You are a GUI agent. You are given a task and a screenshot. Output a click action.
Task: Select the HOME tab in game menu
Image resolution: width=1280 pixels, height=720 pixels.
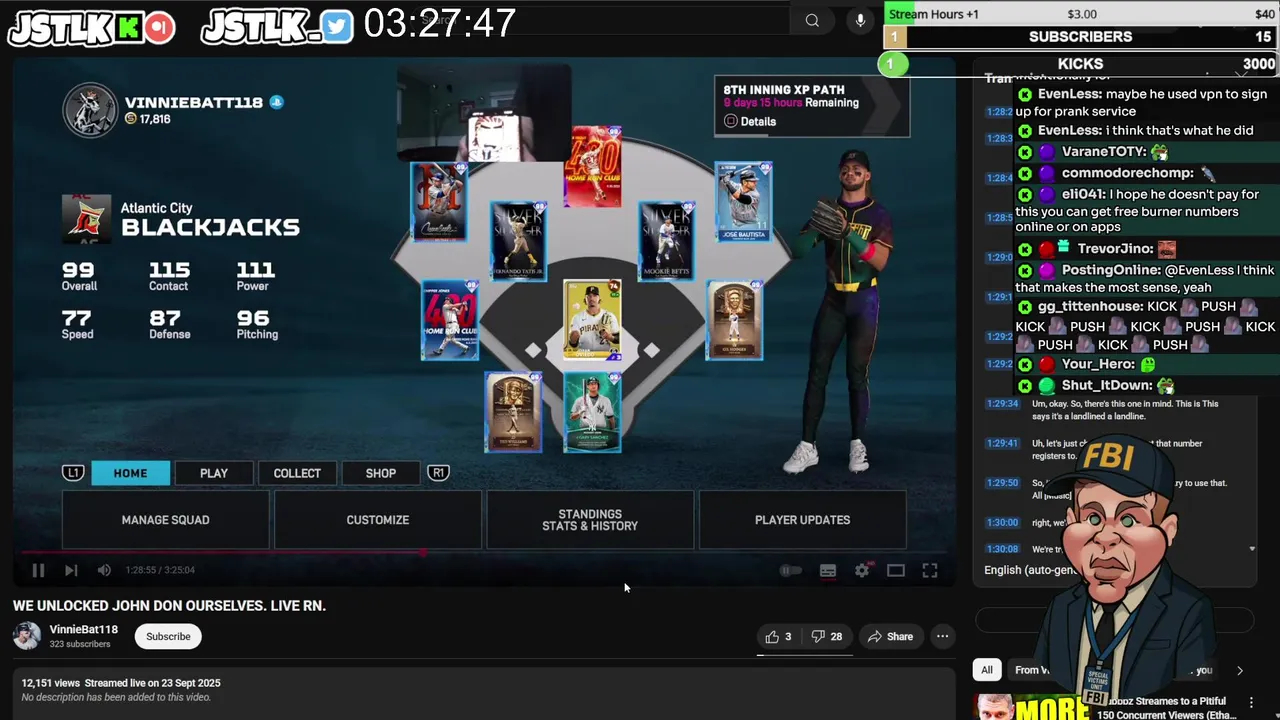(130, 473)
